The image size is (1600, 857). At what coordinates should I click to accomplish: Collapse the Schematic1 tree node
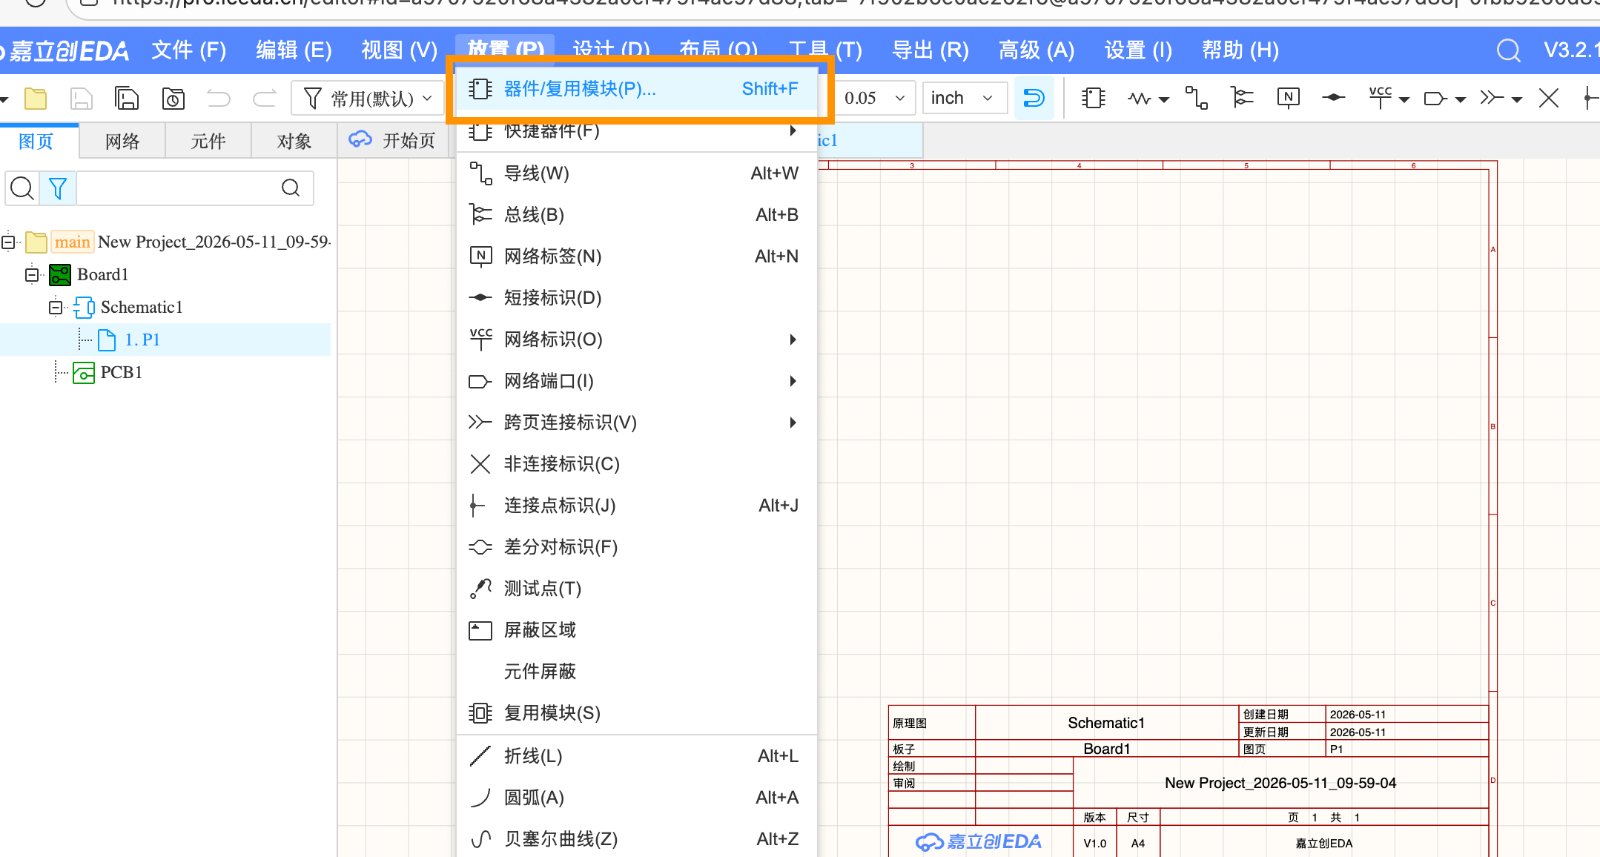(x=56, y=307)
